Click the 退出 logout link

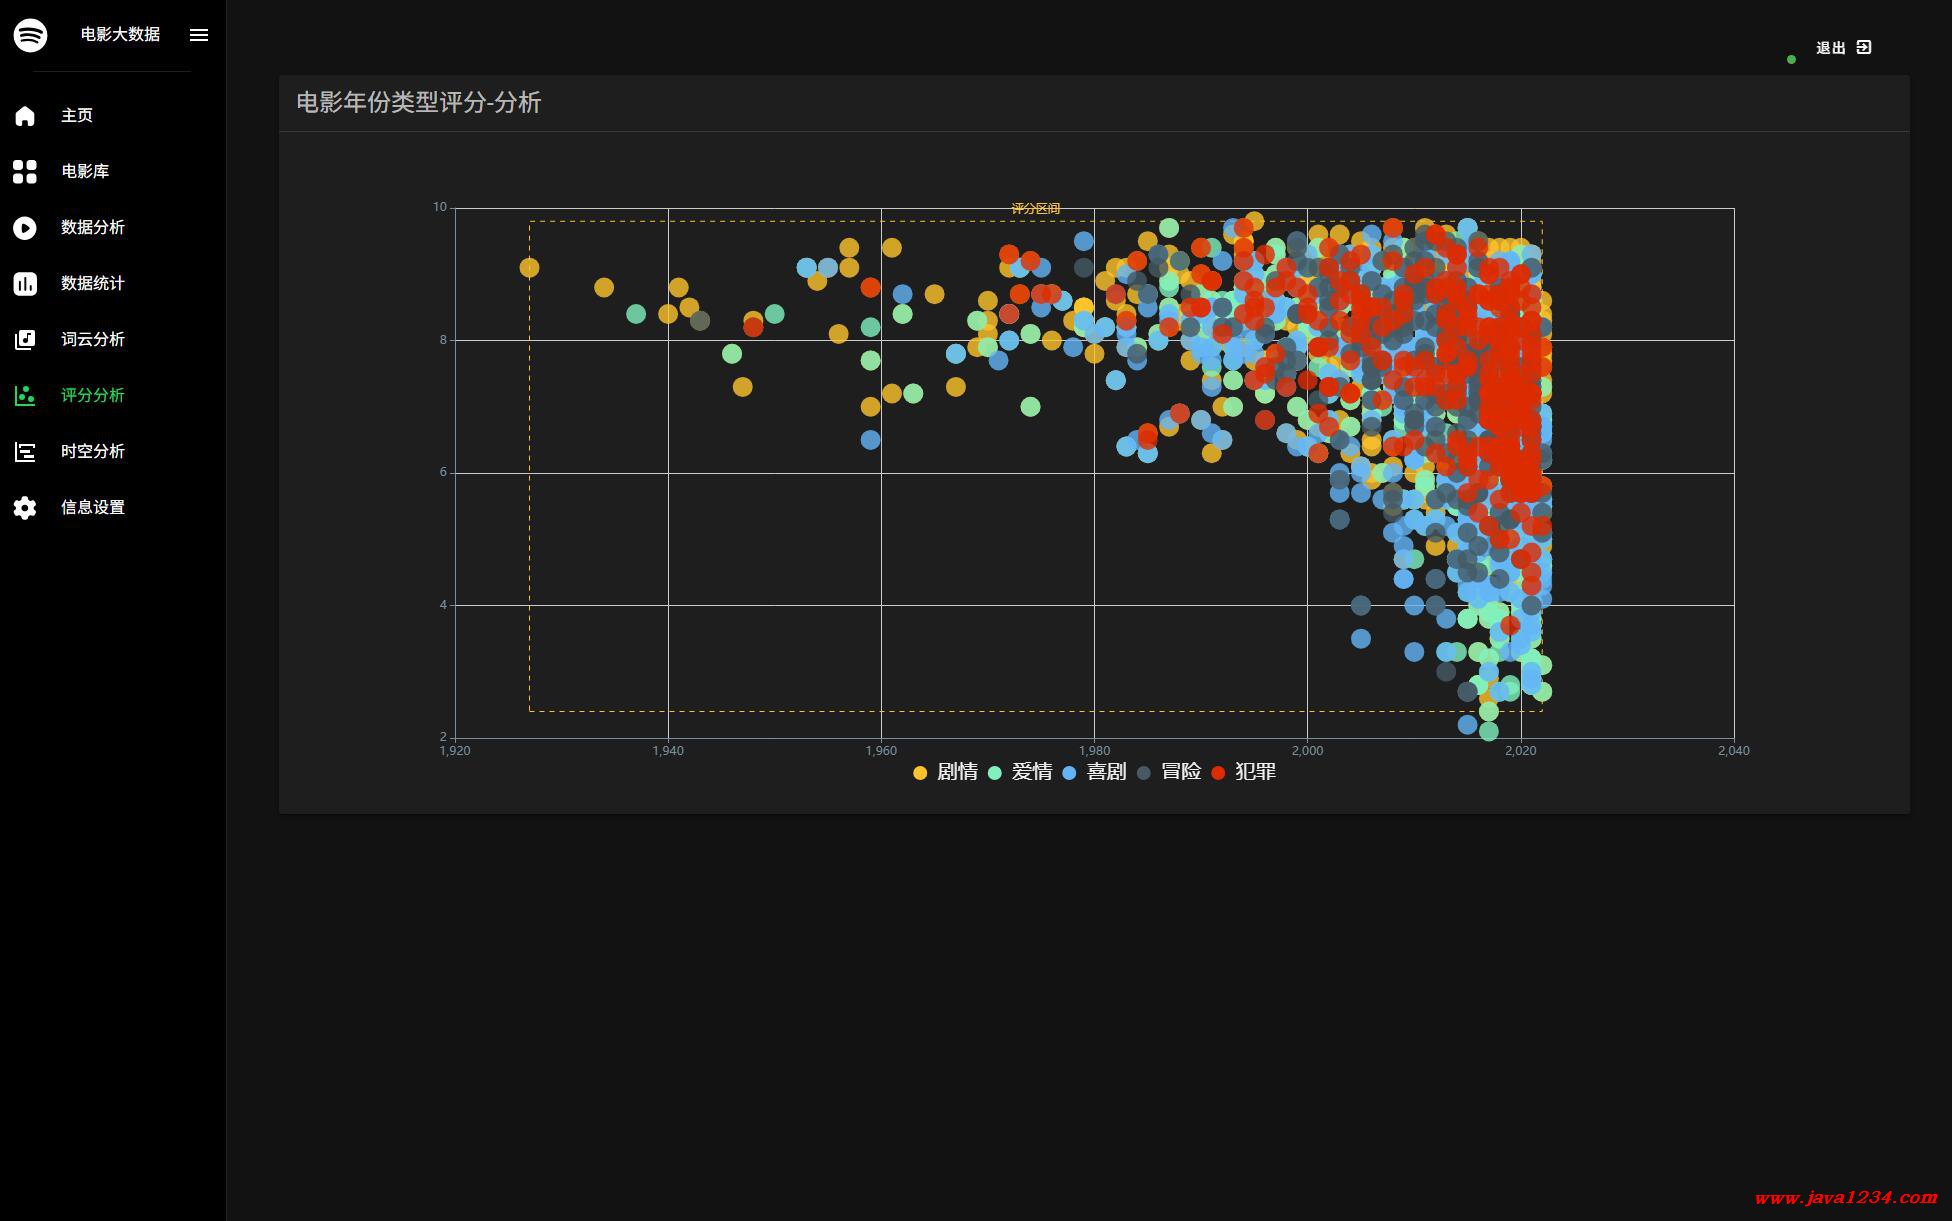click(x=1830, y=48)
